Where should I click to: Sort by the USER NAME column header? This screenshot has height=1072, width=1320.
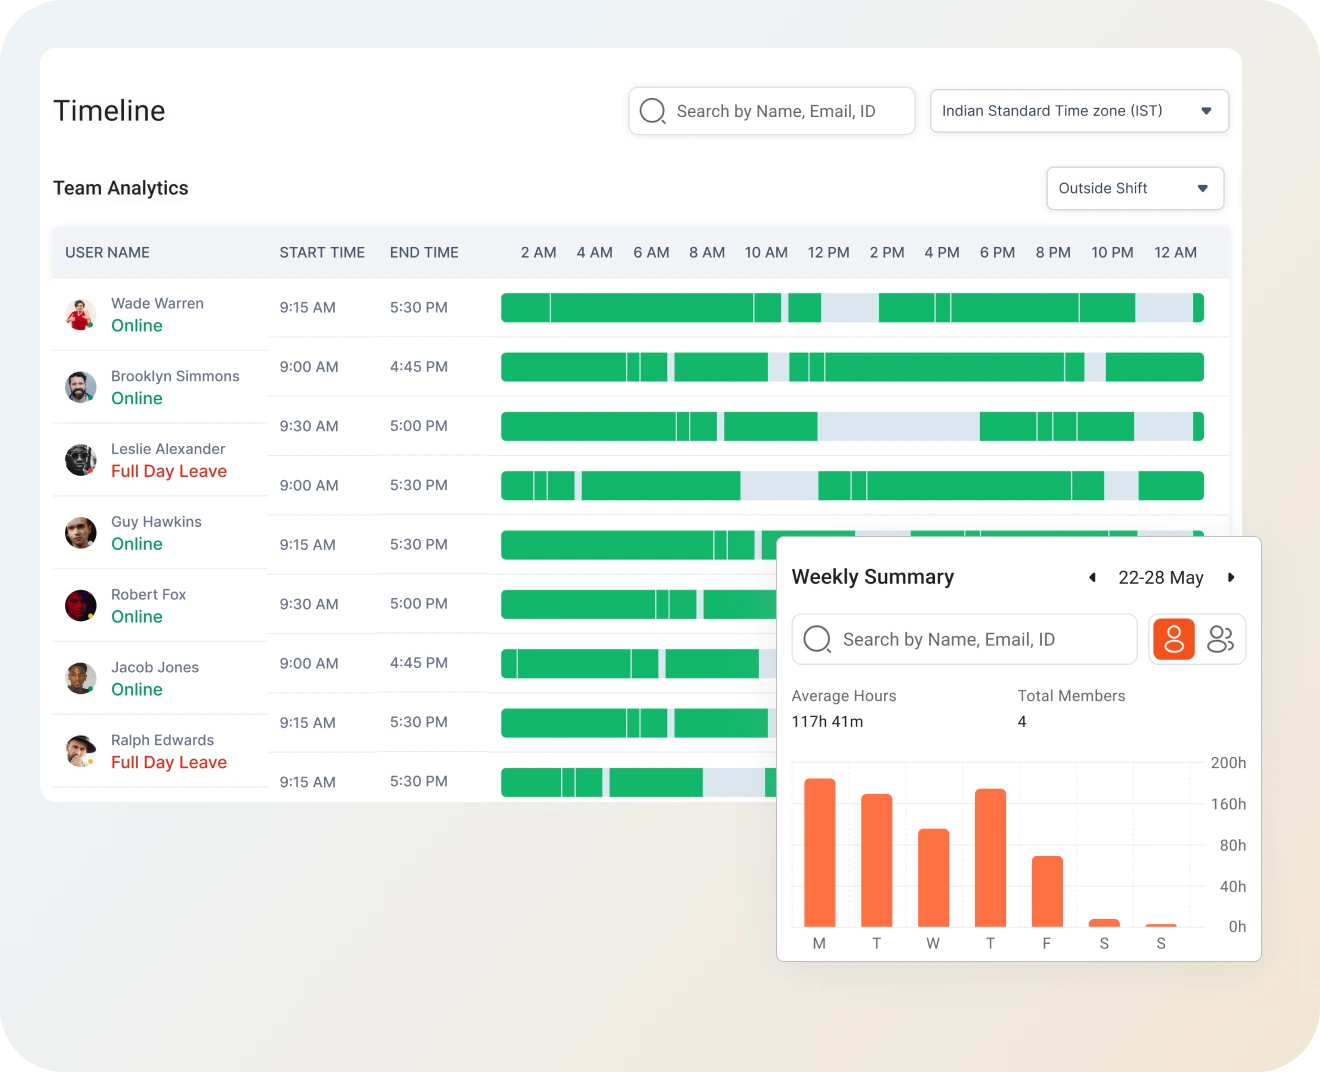click(x=107, y=252)
